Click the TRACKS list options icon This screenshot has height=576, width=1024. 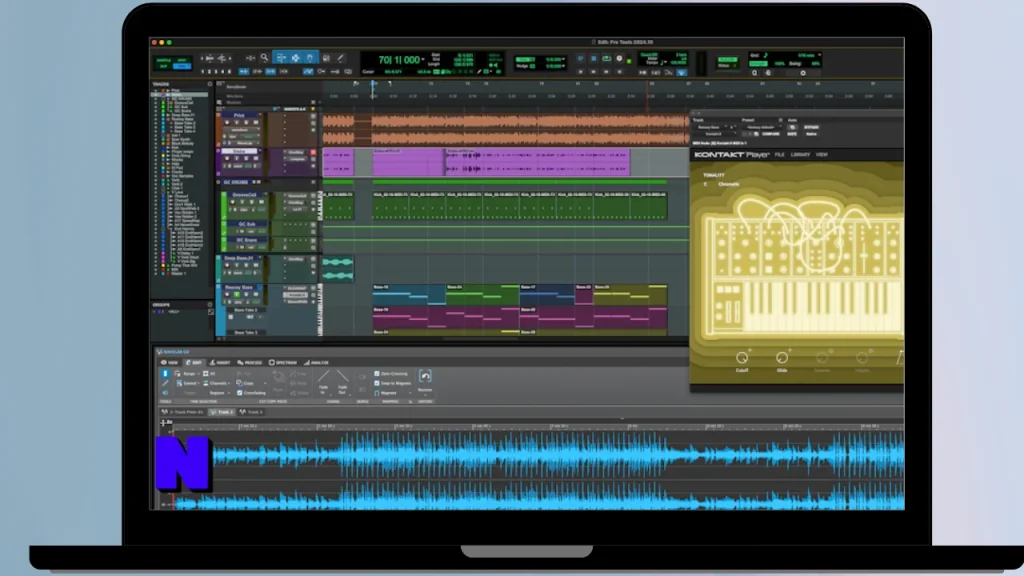click(210, 84)
